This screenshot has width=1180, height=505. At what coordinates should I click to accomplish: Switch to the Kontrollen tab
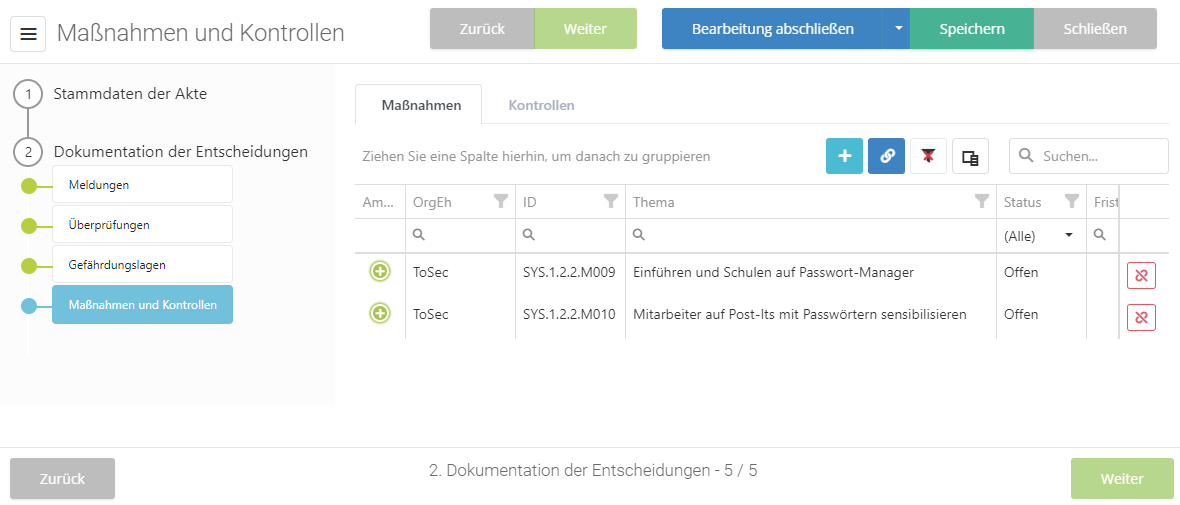click(541, 105)
